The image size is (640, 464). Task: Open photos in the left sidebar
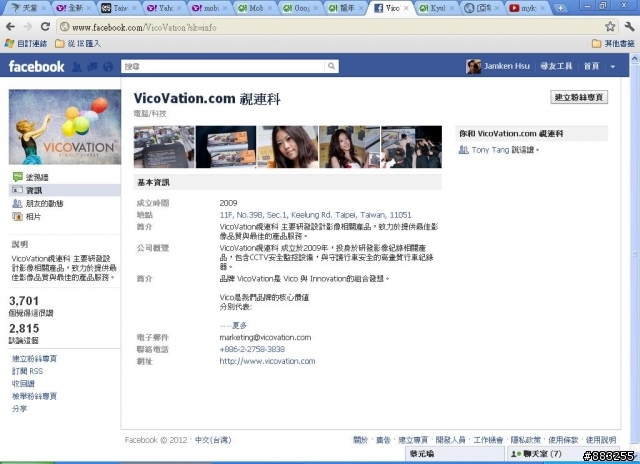[27, 216]
